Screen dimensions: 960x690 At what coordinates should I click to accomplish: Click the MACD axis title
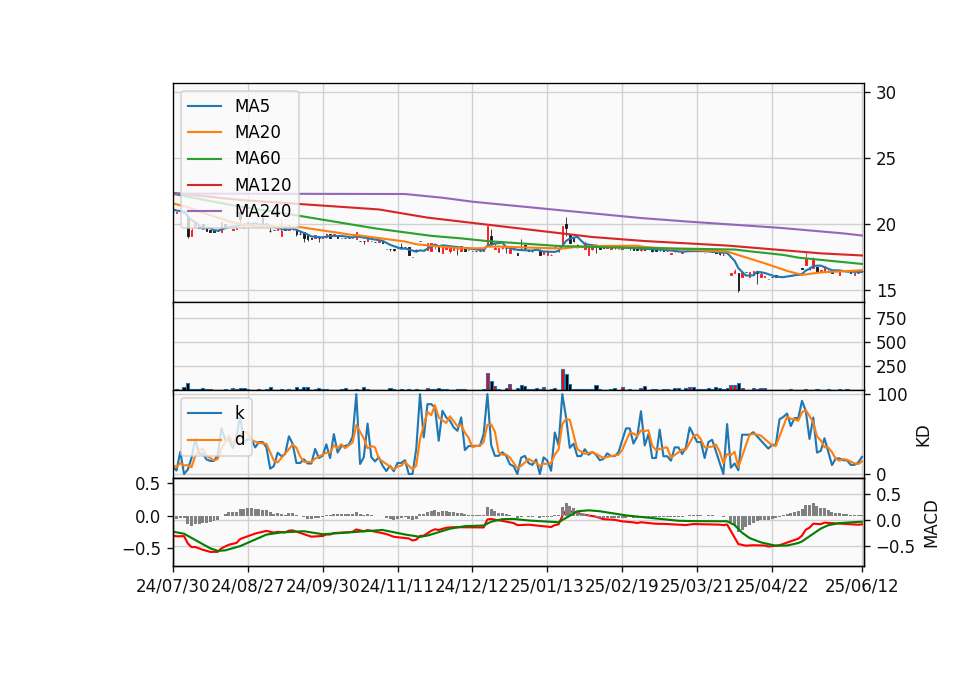click(931, 524)
